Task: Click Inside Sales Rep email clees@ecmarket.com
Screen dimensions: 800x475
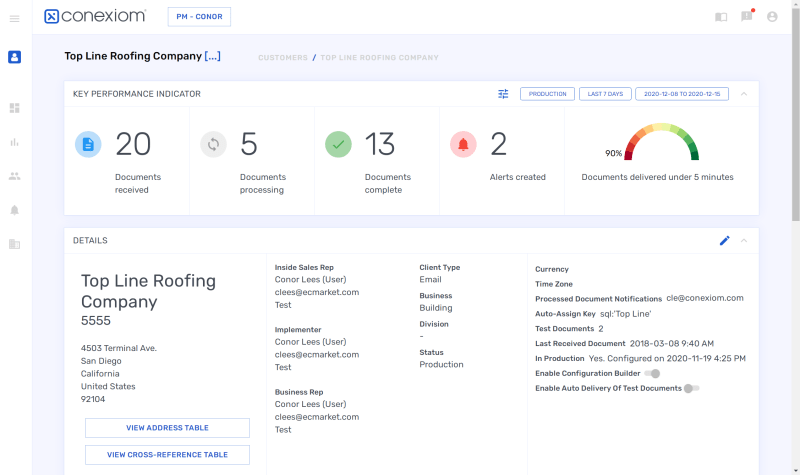Action: pyautogui.click(x=317, y=292)
